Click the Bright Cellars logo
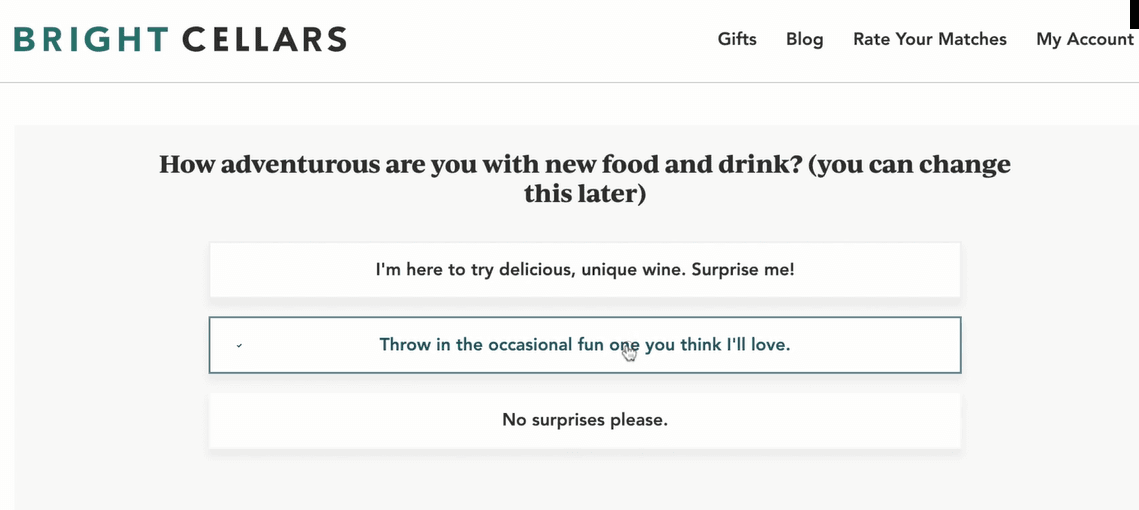Screen dimensions: 1139x510 pos(180,39)
